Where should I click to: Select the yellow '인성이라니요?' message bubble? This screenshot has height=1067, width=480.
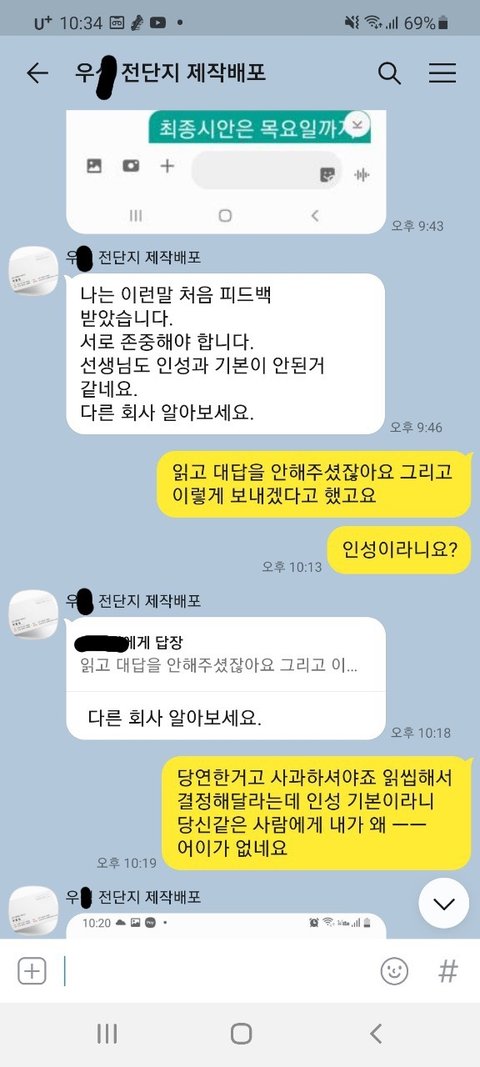399,550
